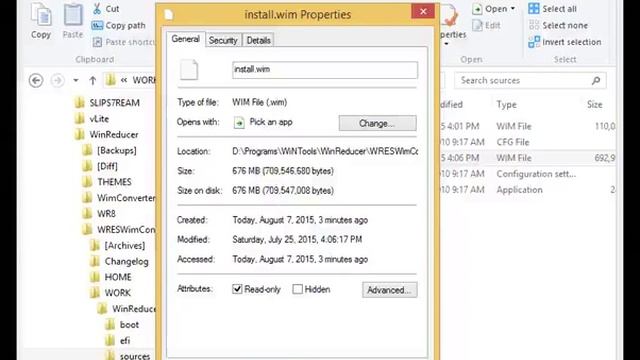Click the Application type row
Image resolution: width=640 pixels, height=360 pixels.
tap(528, 190)
